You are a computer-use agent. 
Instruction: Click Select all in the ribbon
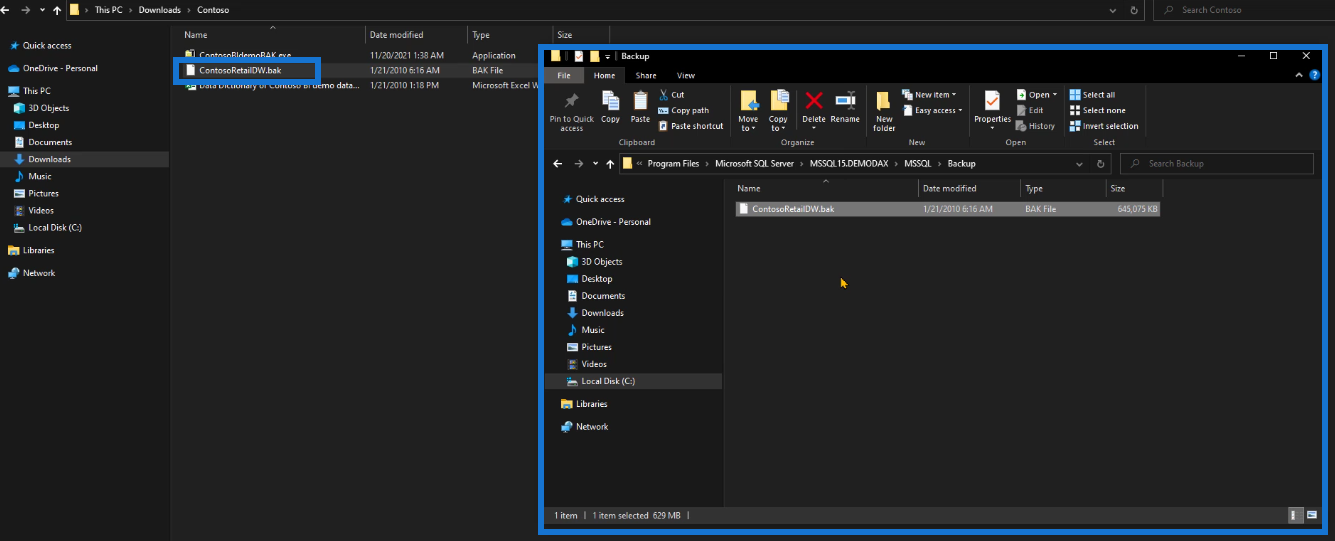[x=1091, y=95]
